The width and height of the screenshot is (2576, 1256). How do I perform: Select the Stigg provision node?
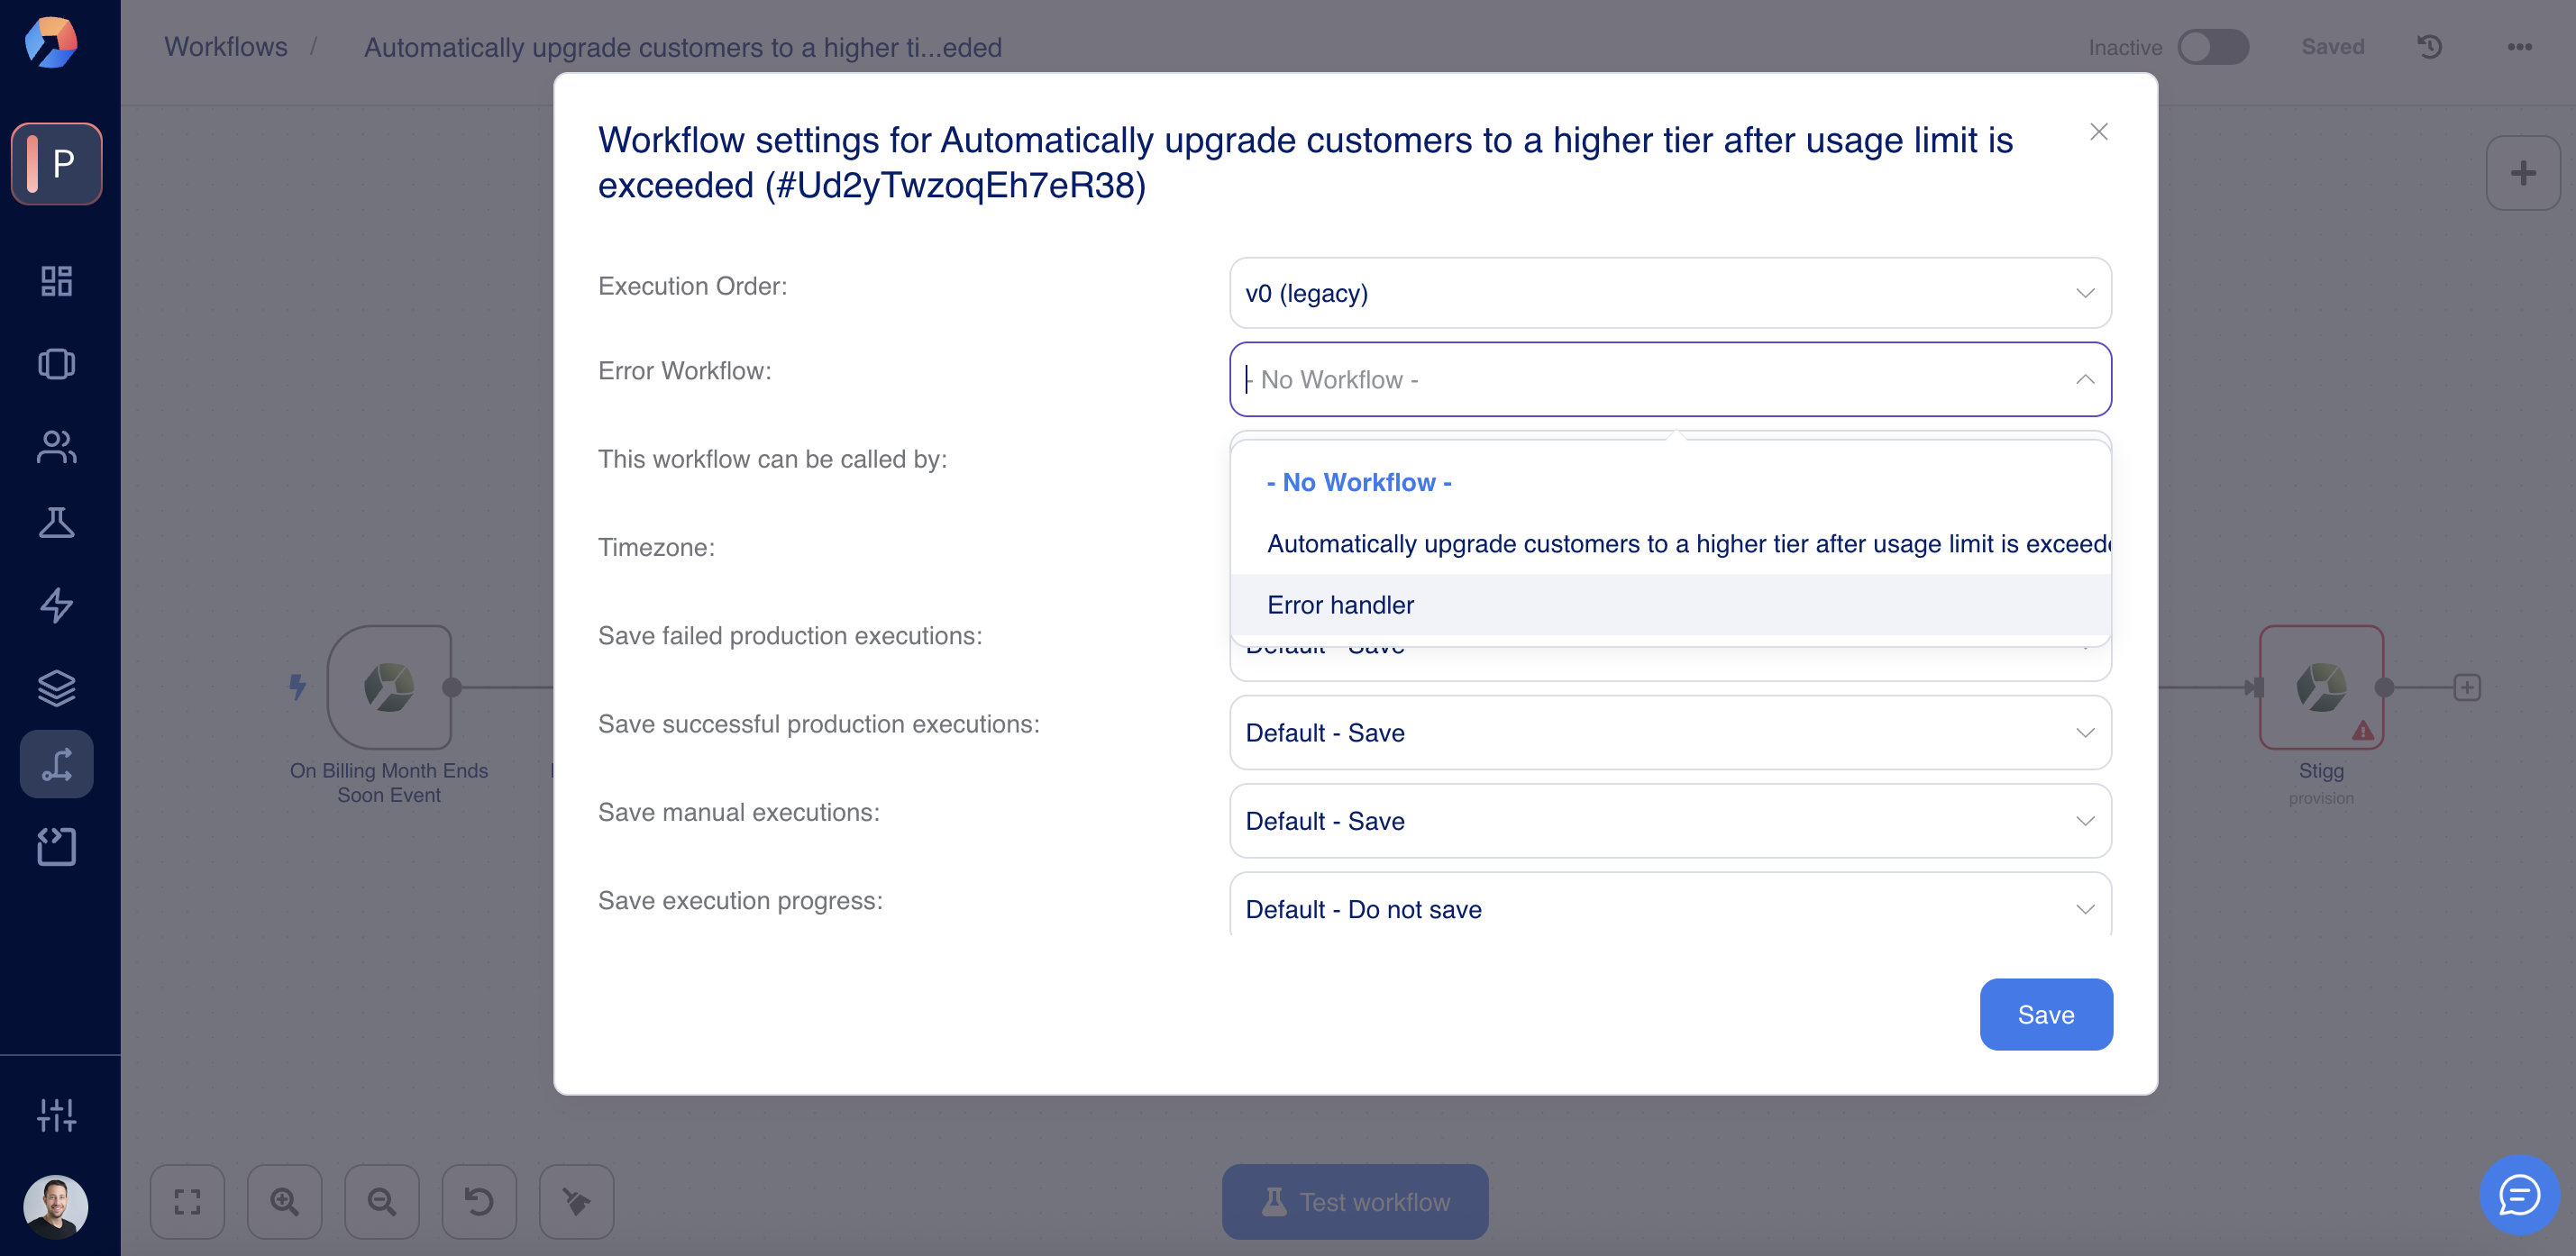coord(2321,687)
